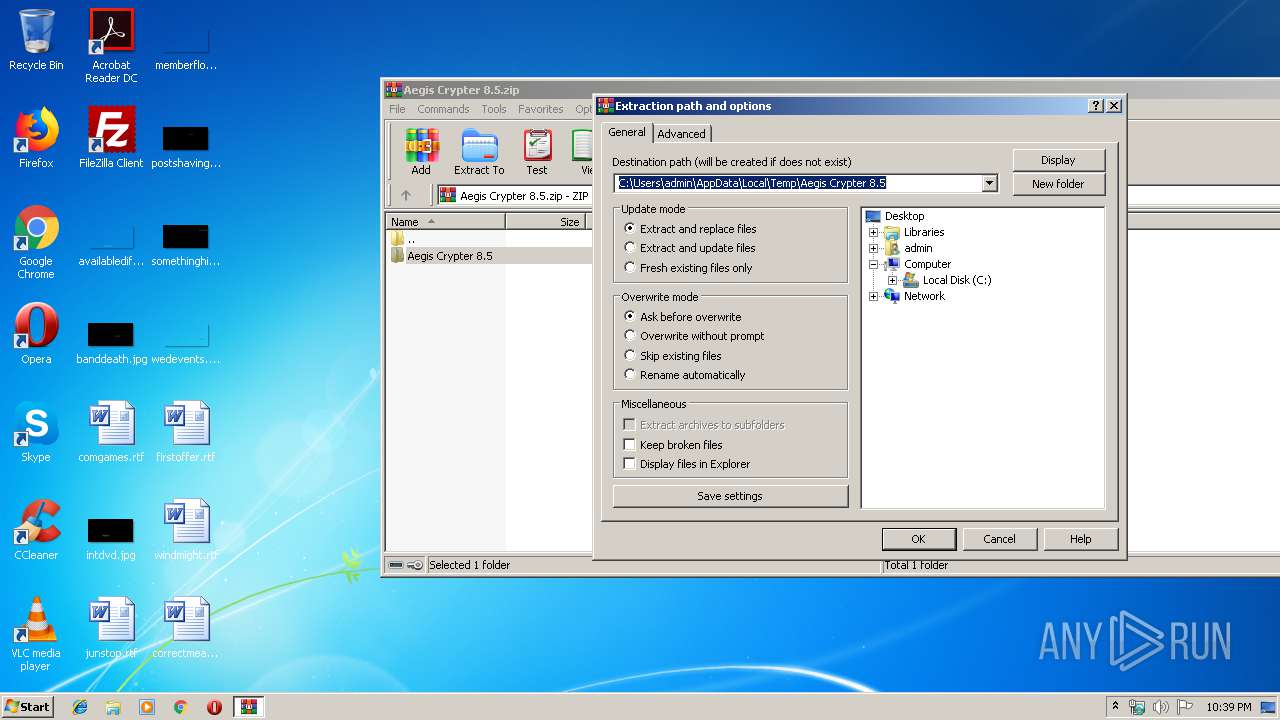The height and width of the screenshot is (720, 1280).
Task: Expand admin node in folder tree
Action: click(x=873, y=248)
